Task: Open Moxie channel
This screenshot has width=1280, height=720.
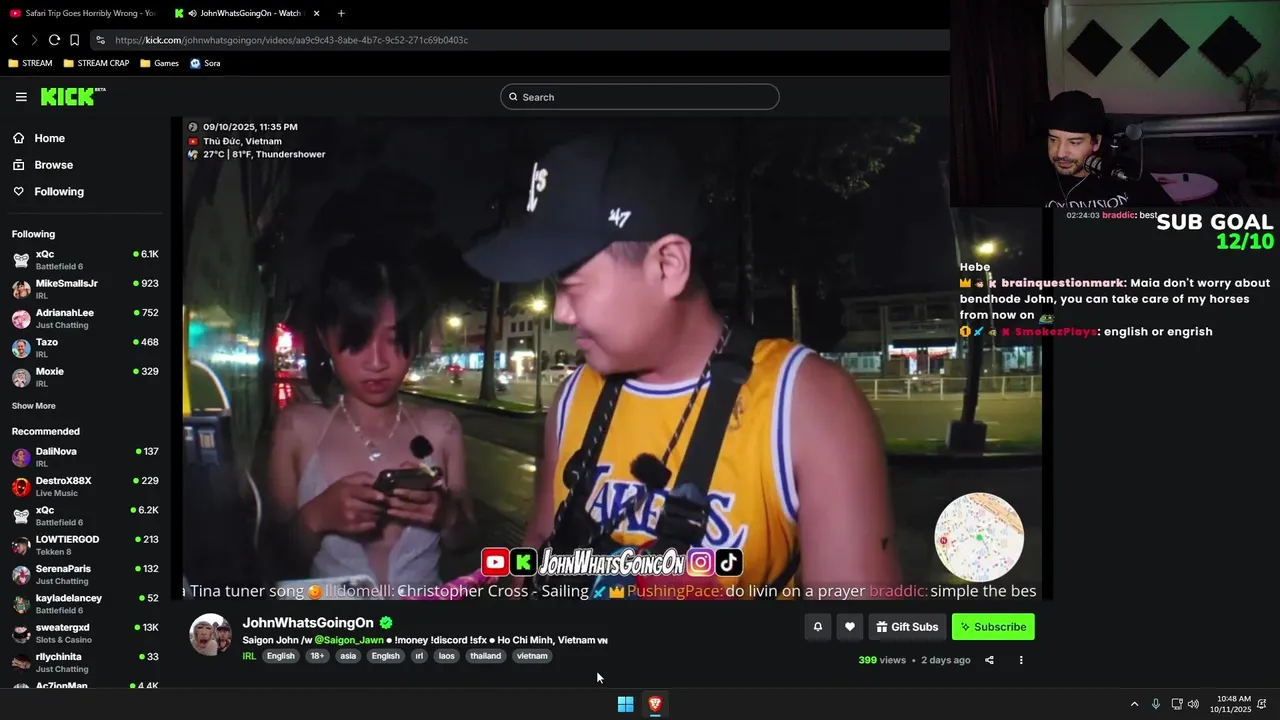Action: (x=85, y=377)
